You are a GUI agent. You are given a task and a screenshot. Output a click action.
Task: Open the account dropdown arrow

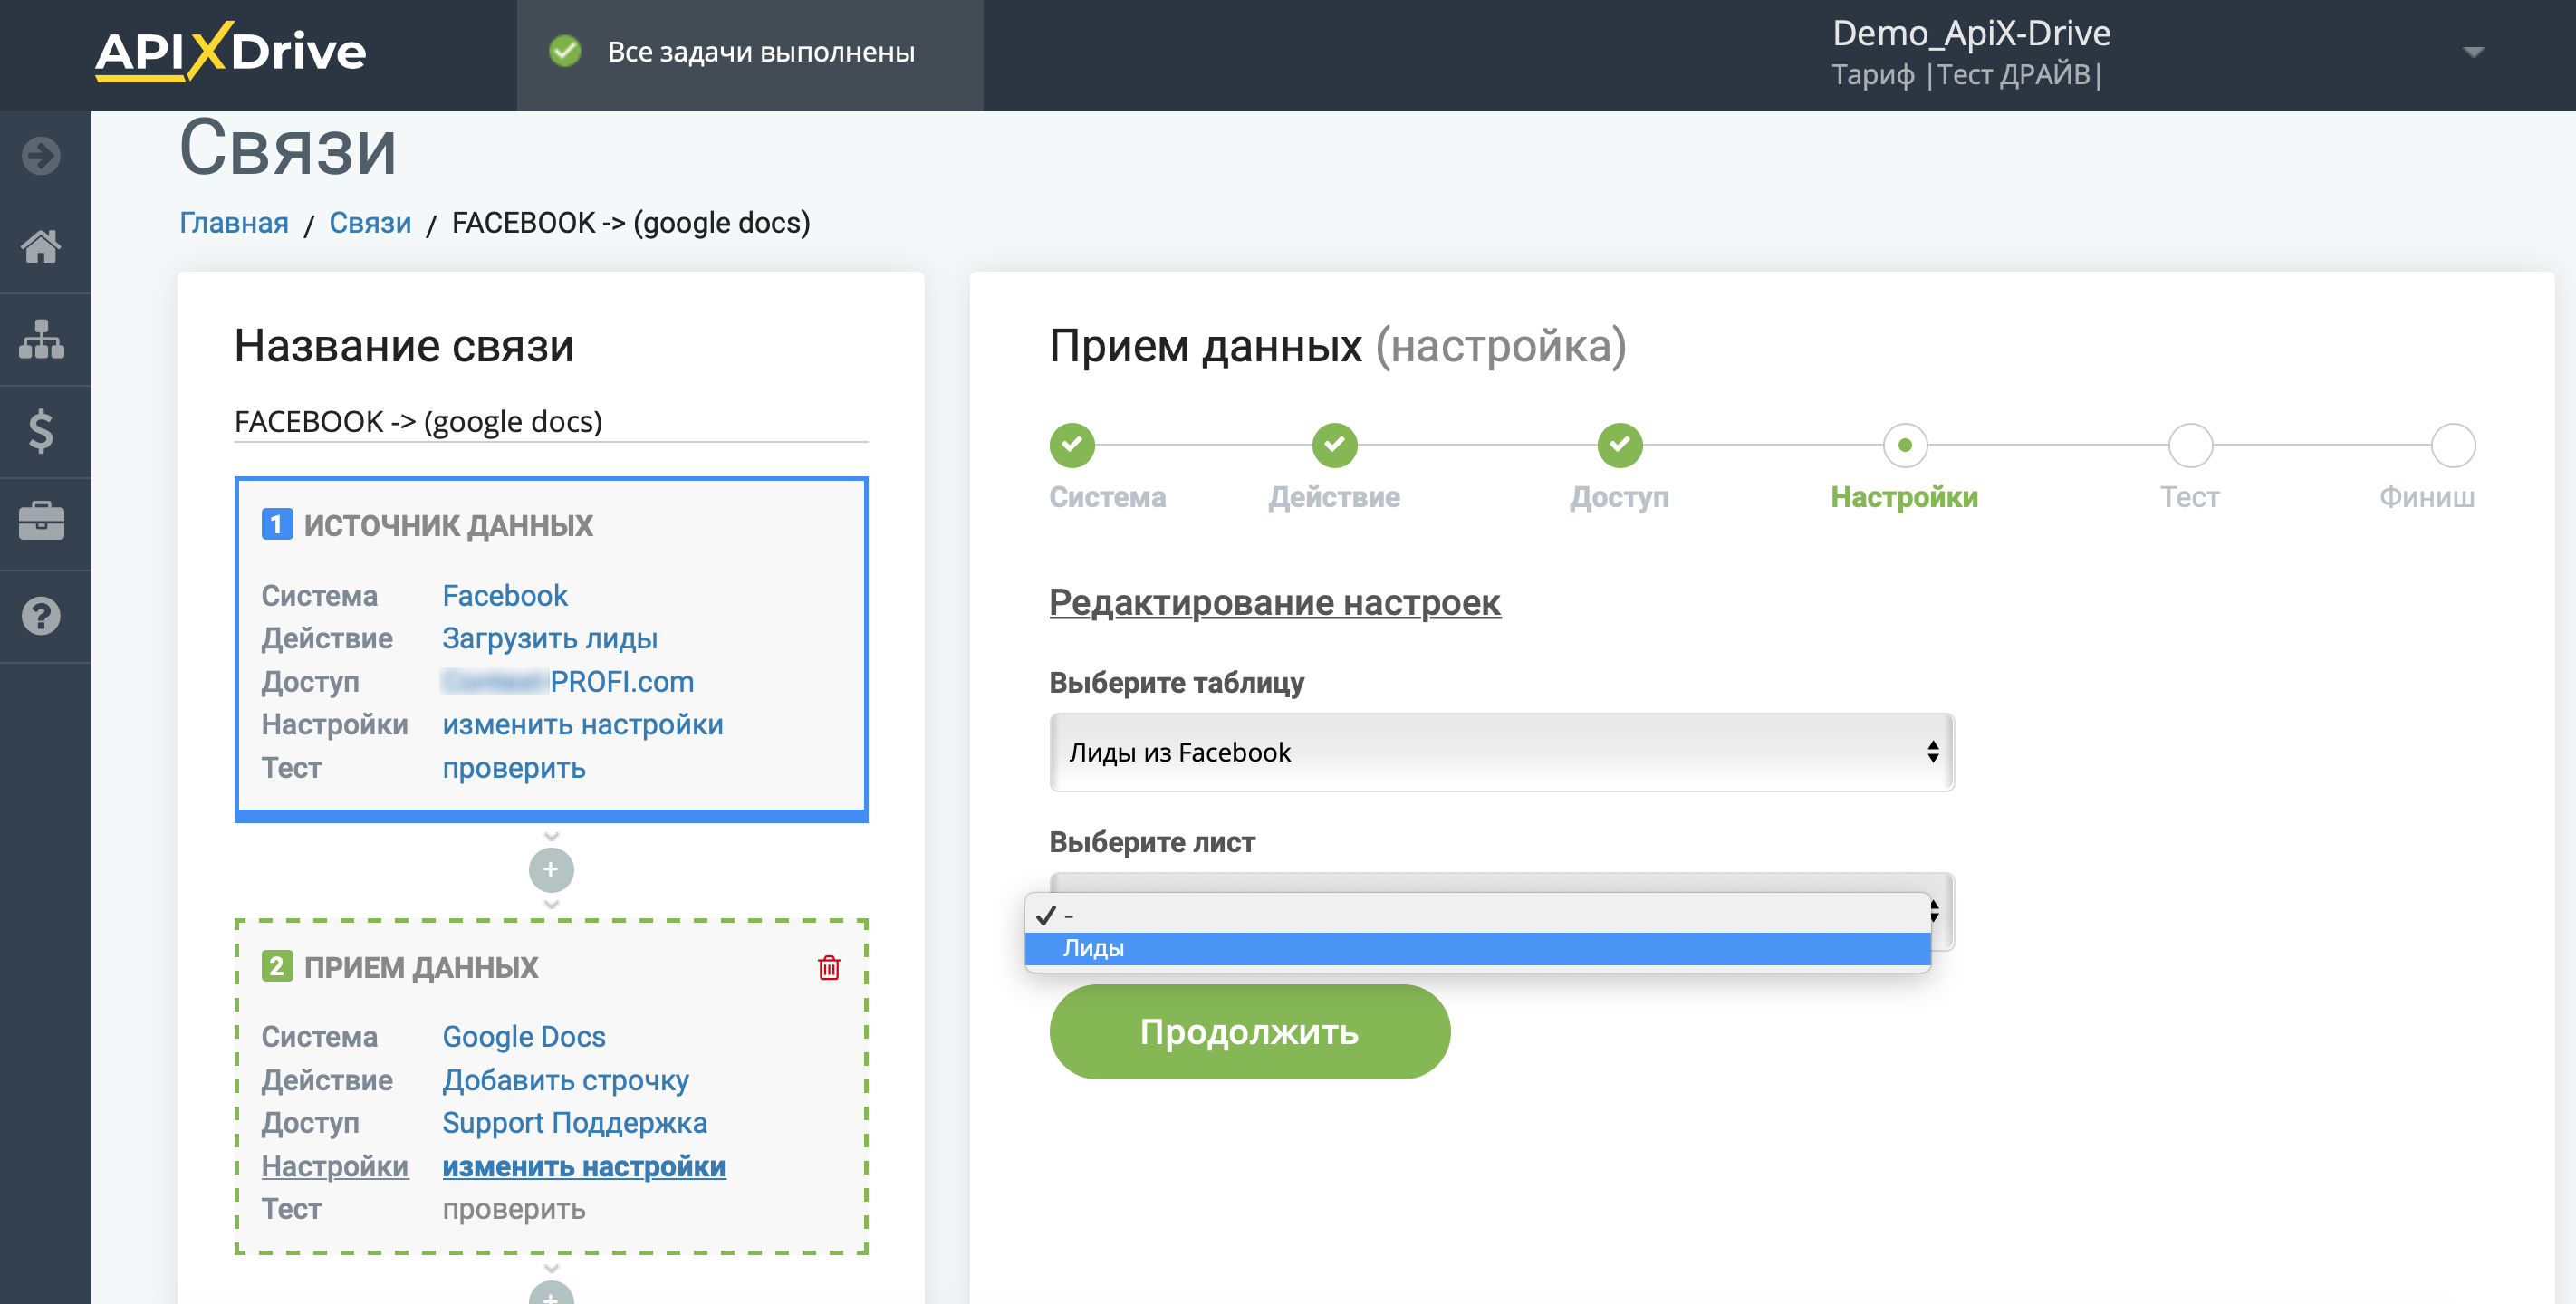pos(2473,52)
